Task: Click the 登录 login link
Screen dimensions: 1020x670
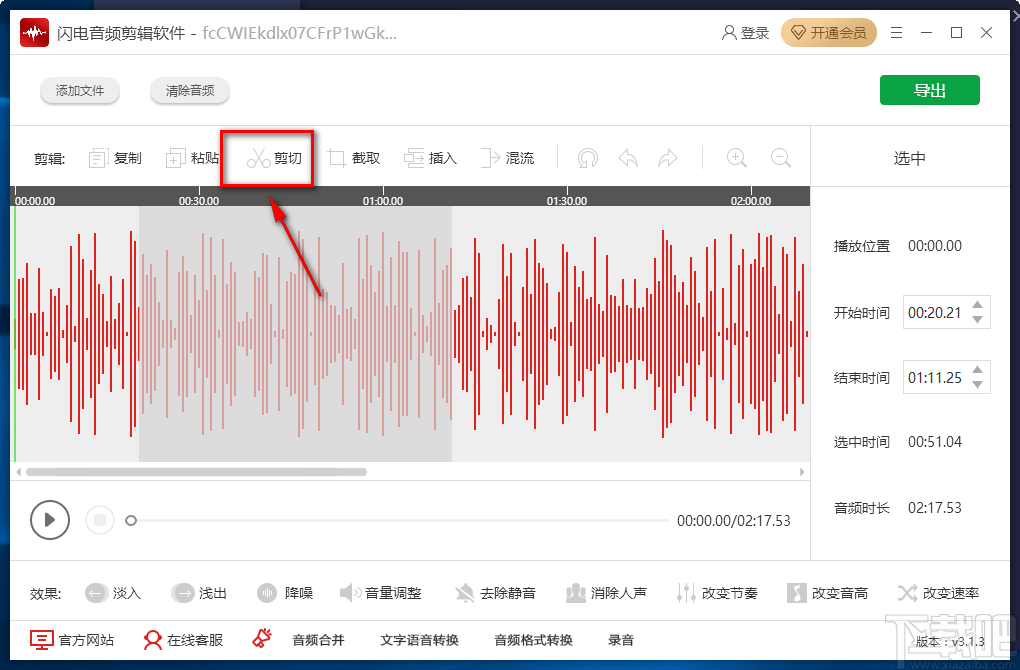Action: [745, 31]
